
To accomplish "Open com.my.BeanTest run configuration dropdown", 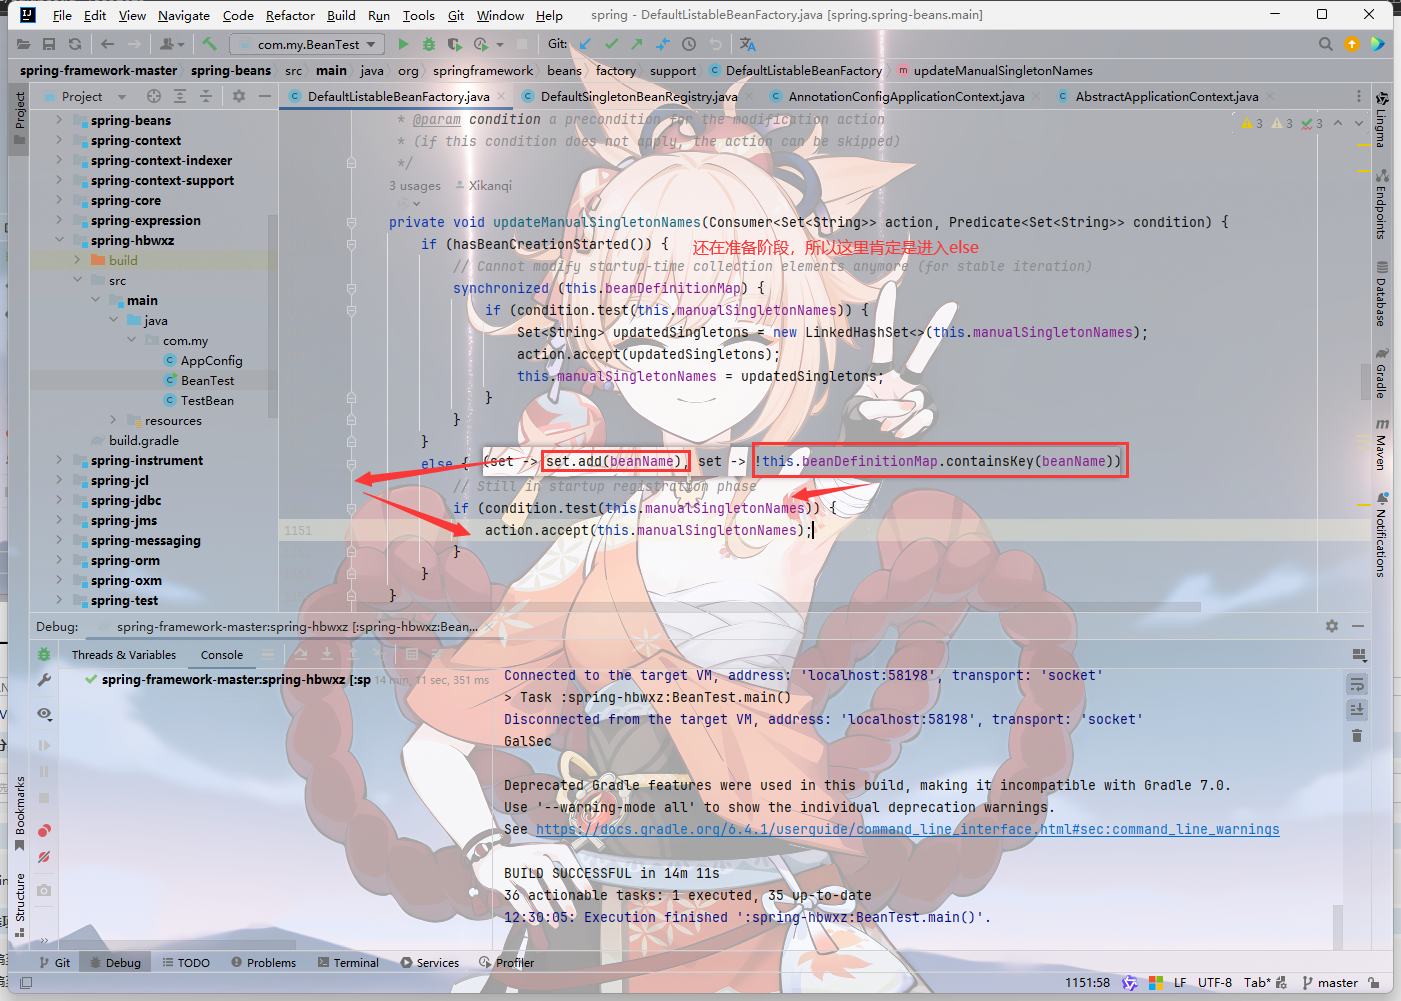I will pyautogui.click(x=307, y=44).
